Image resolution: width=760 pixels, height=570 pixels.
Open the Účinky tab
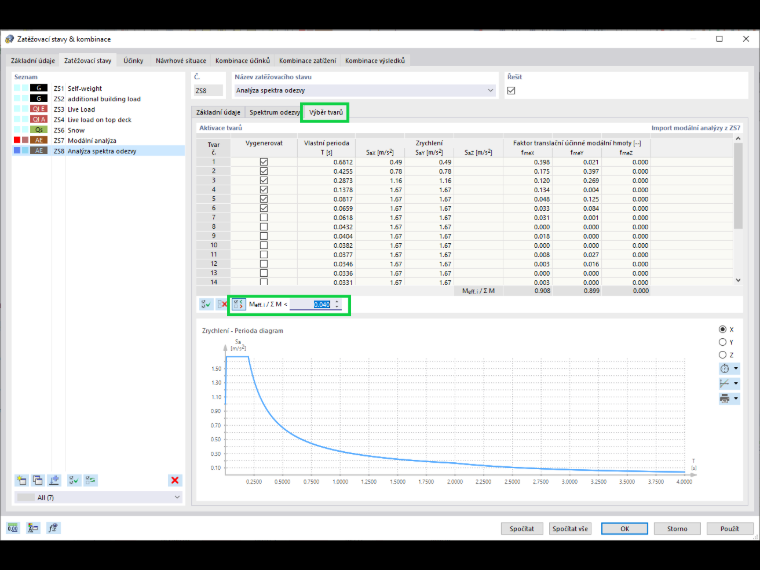[x=133, y=61]
